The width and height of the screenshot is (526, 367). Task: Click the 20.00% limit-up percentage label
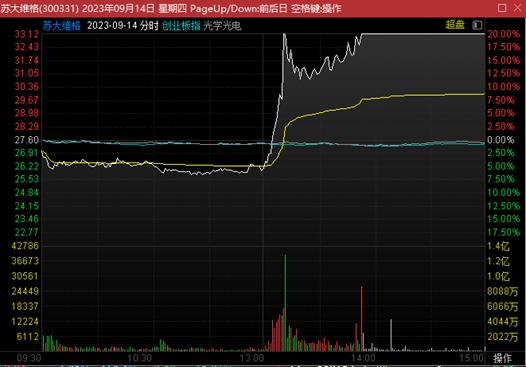504,34
